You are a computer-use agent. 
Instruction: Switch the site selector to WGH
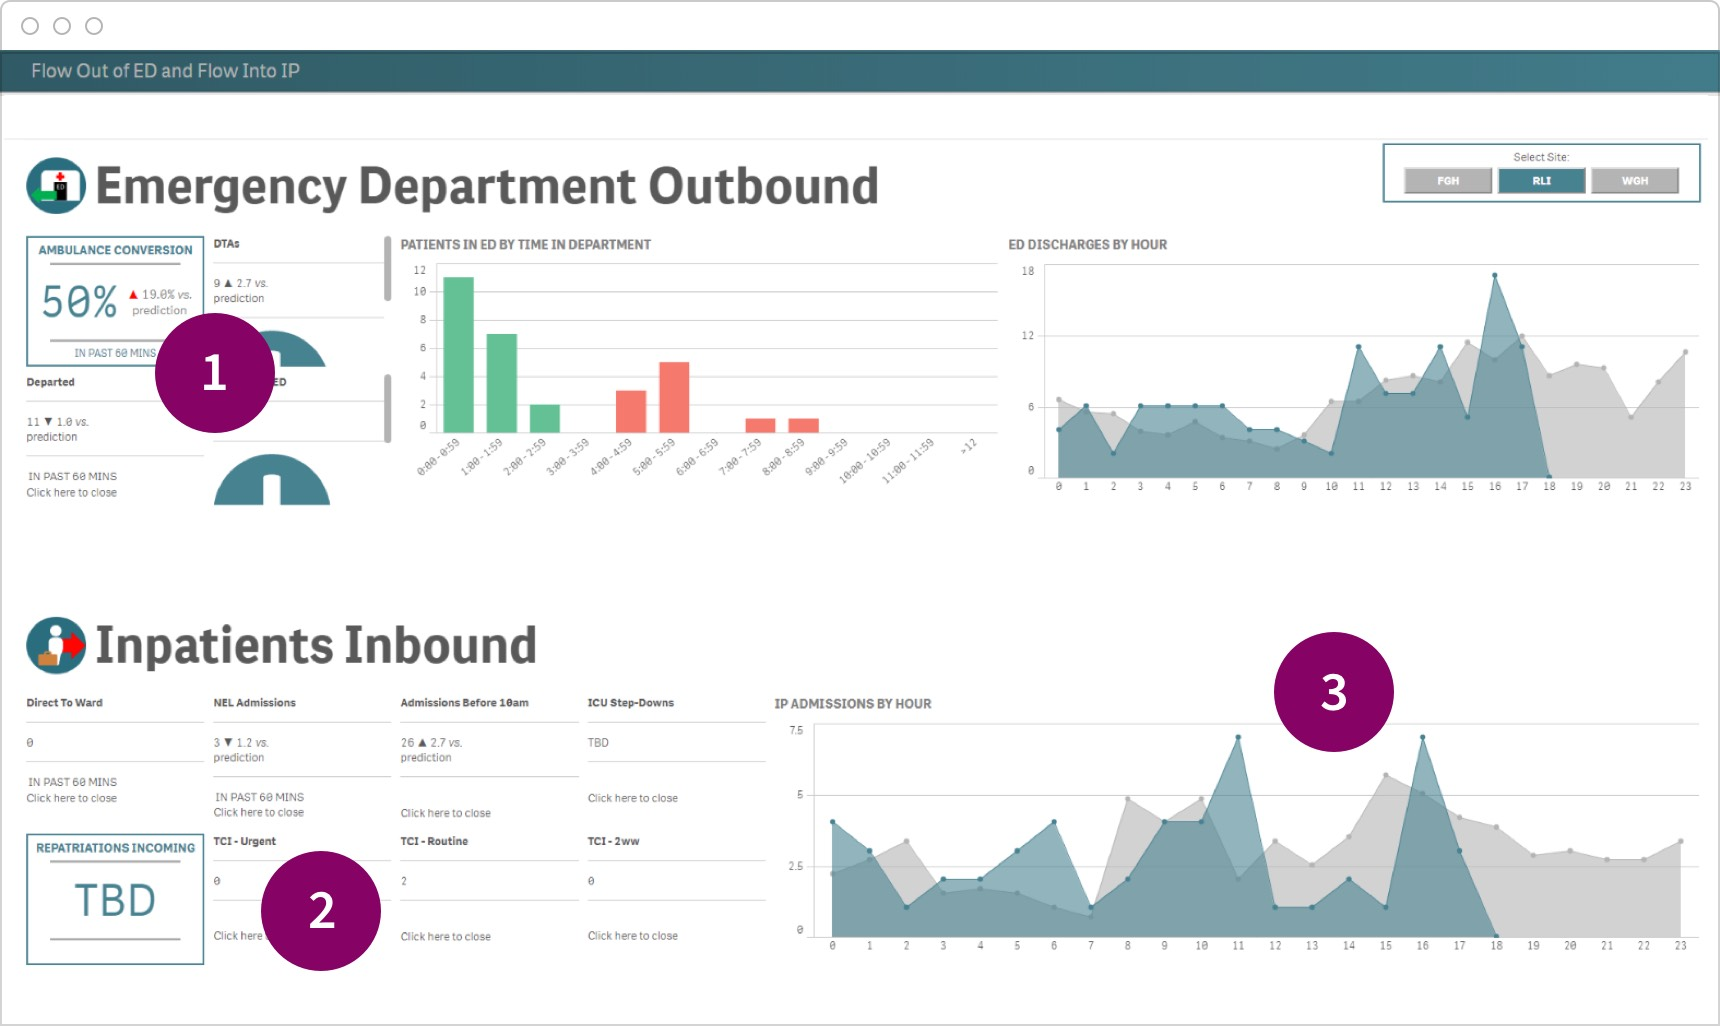(1634, 181)
